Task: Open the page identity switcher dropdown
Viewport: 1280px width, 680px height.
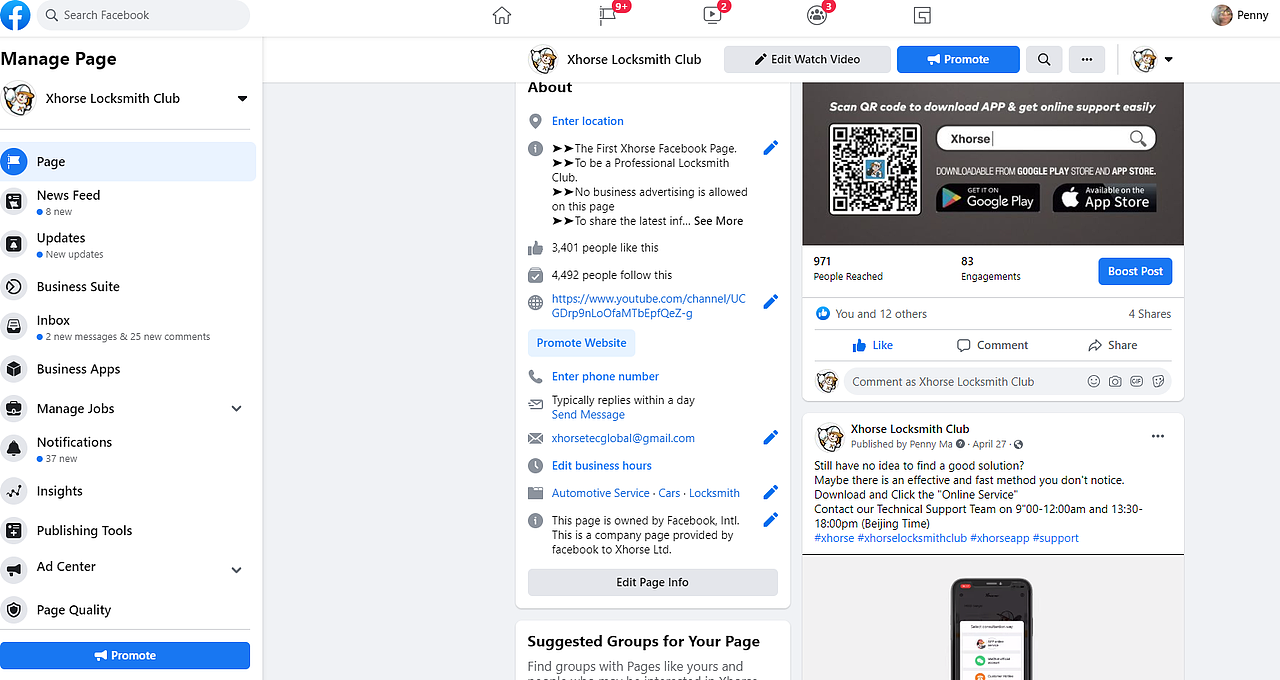Action: [x=1153, y=59]
